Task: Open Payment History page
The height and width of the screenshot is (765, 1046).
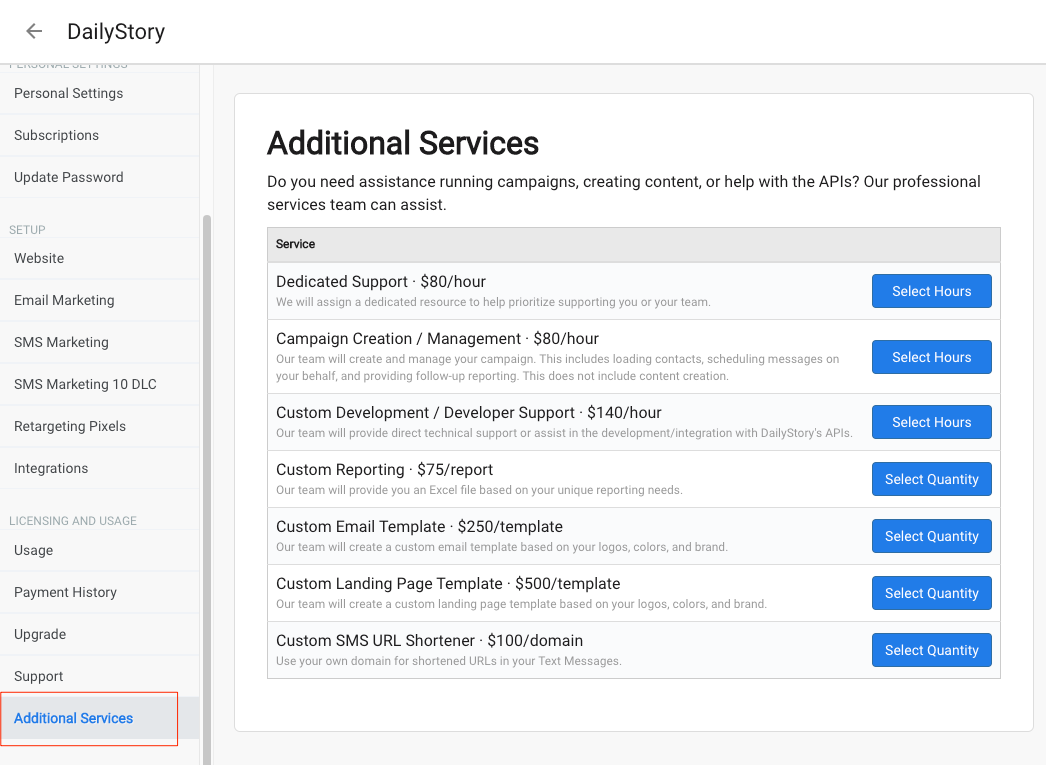Action: [x=65, y=592]
